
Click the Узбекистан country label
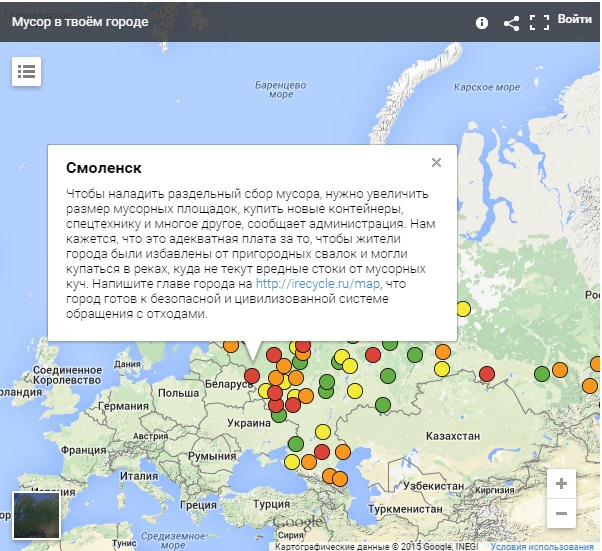click(x=433, y=486)
